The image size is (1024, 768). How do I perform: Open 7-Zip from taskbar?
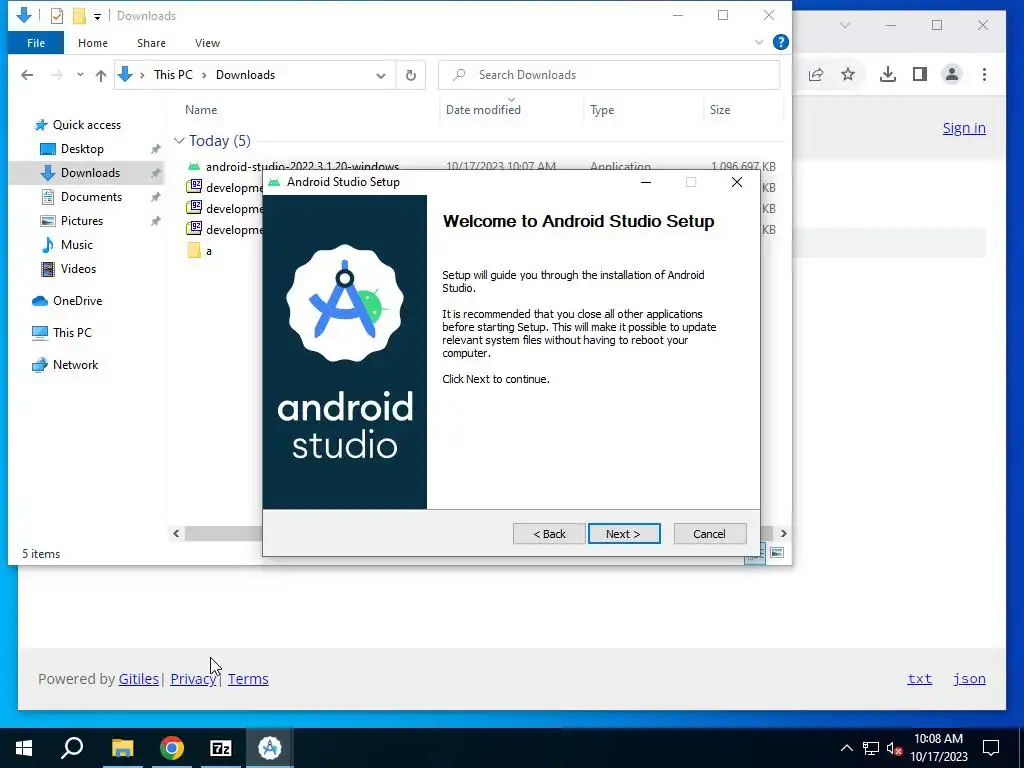(x=221, y=748)
